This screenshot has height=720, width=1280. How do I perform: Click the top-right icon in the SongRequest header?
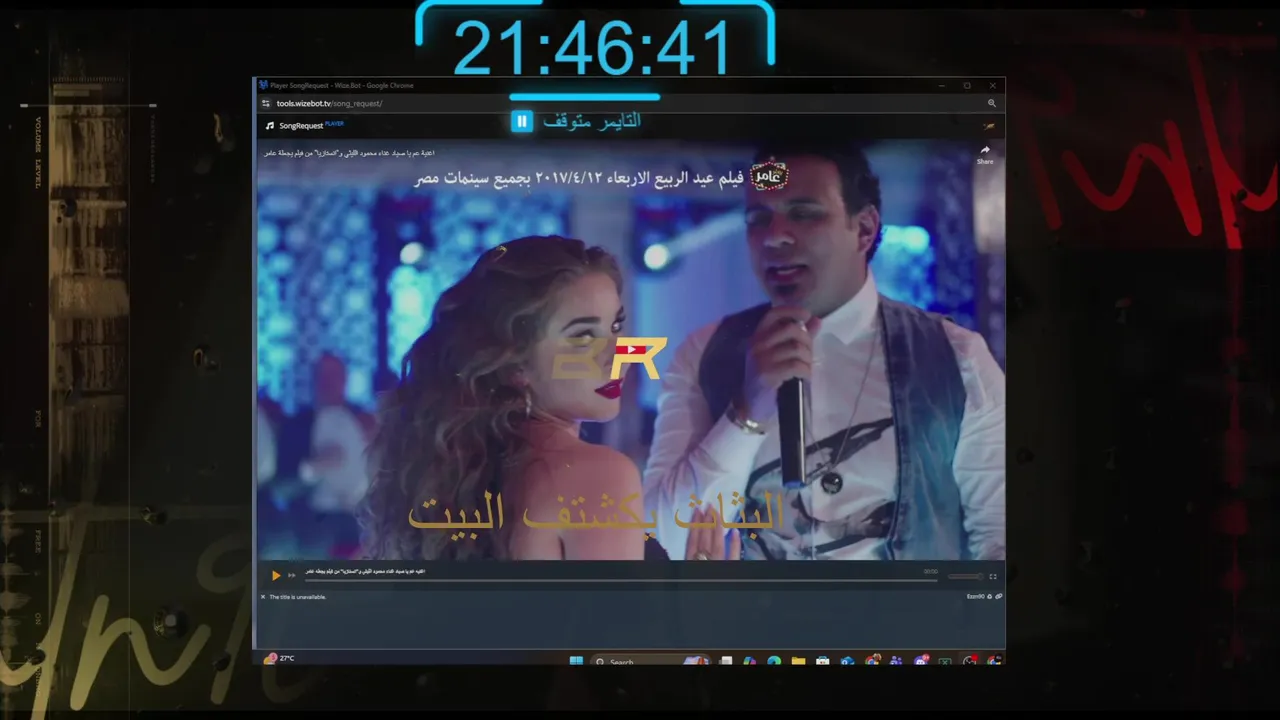[x=989, y=126]
